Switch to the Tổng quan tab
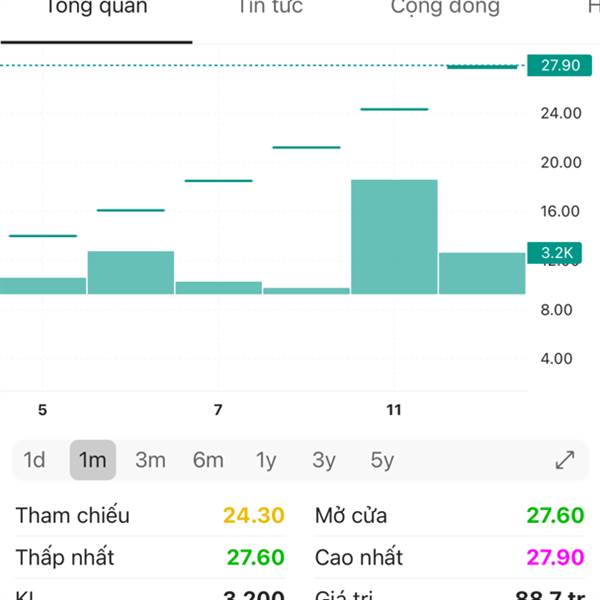 [x=96, y=8]
